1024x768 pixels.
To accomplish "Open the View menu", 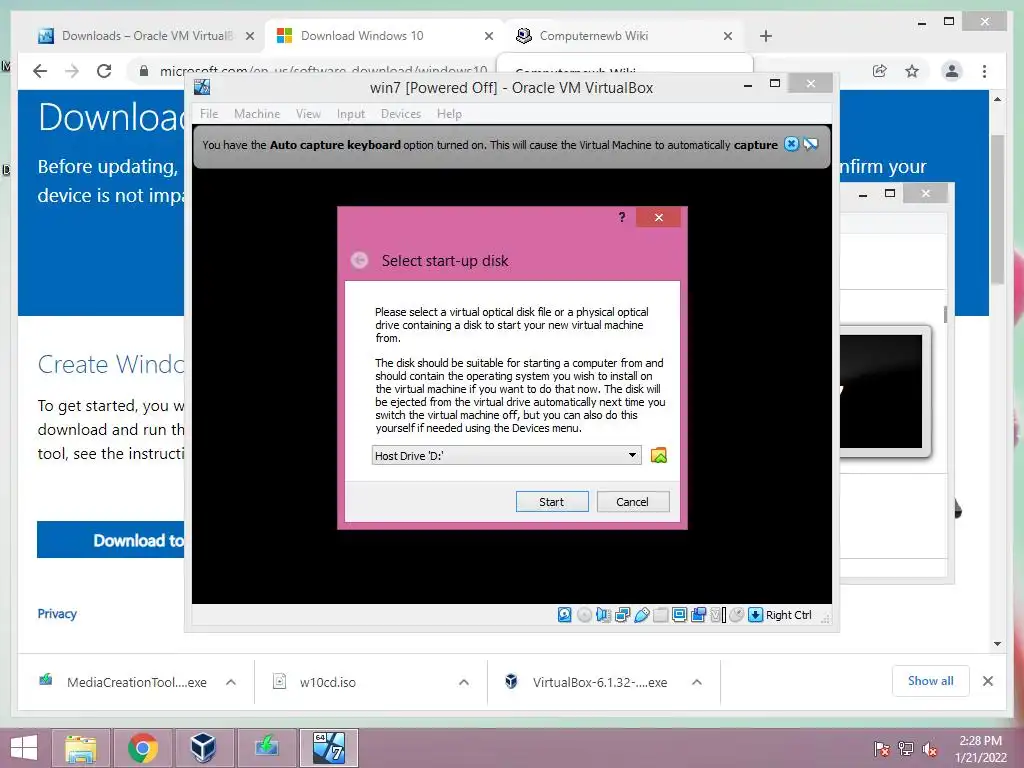I will click(308, 114).
